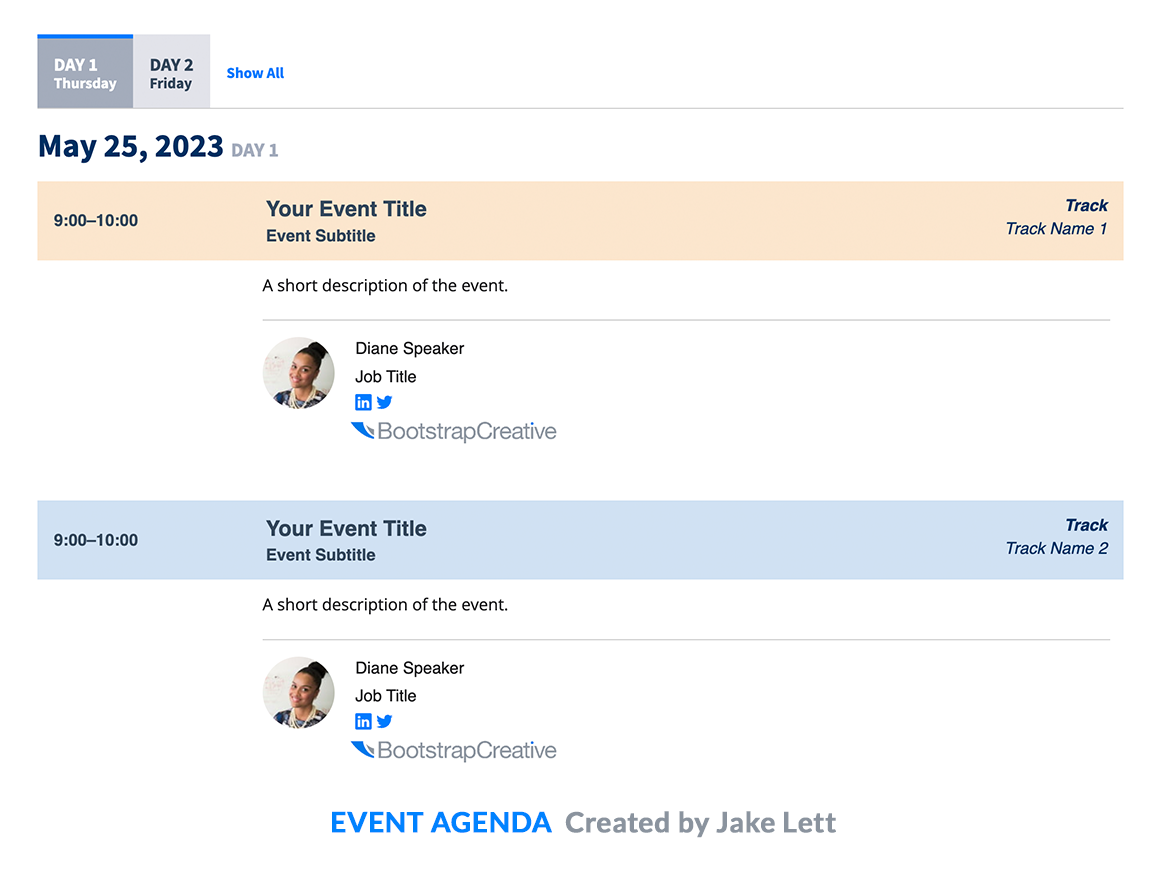Toggle the Event Subtitle row of the first event
Screen dimensions: 1160x870
(x=320, y=236)
